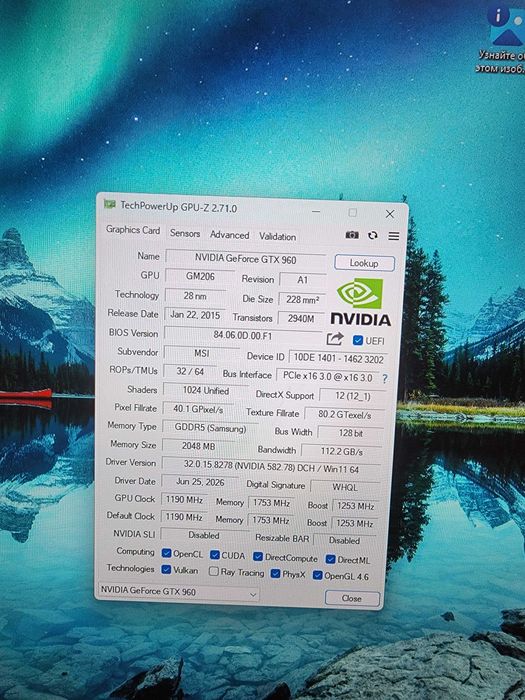Image resolution: width=525 pixels, height=700 pixels.
Task: Click the Driver Date Jun 25, 2026
Action: coord(200,482)
